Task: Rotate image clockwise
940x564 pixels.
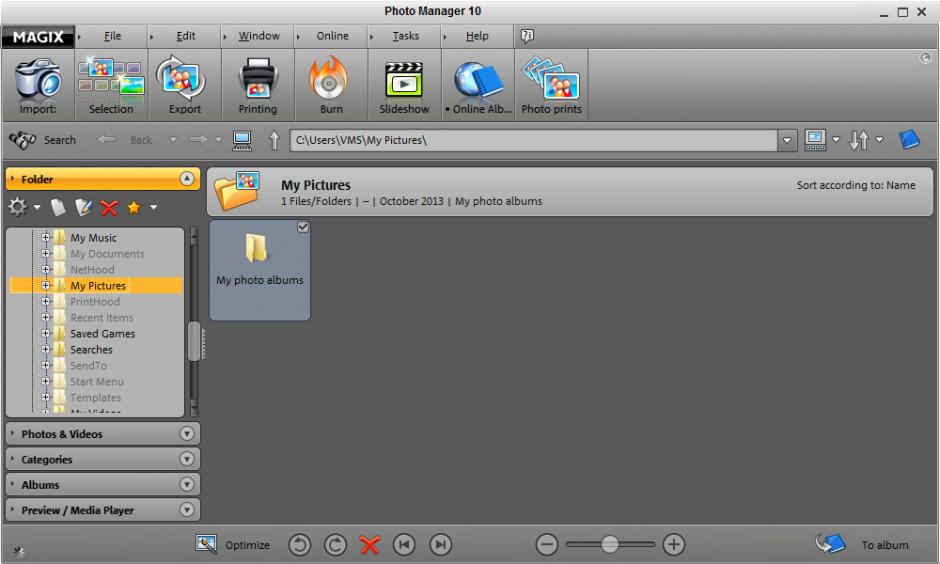Action: pos(335,545)
